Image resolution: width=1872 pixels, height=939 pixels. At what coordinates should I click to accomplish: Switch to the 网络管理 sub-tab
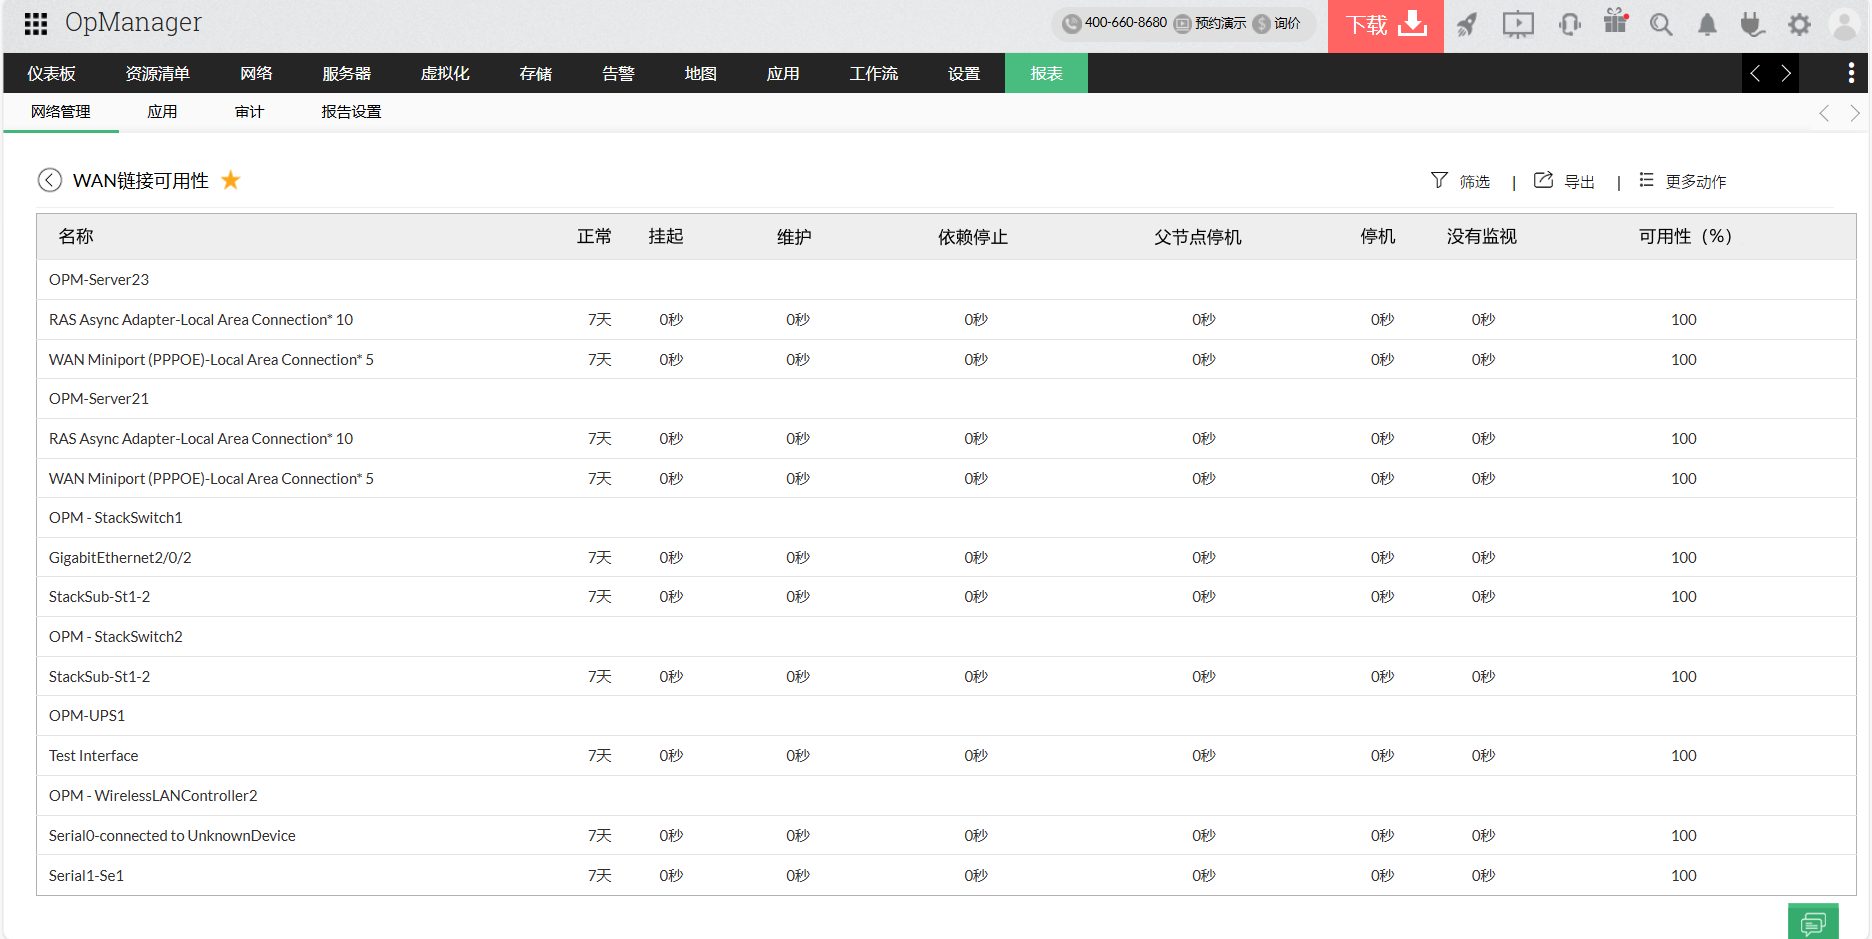tap(61, 112)
